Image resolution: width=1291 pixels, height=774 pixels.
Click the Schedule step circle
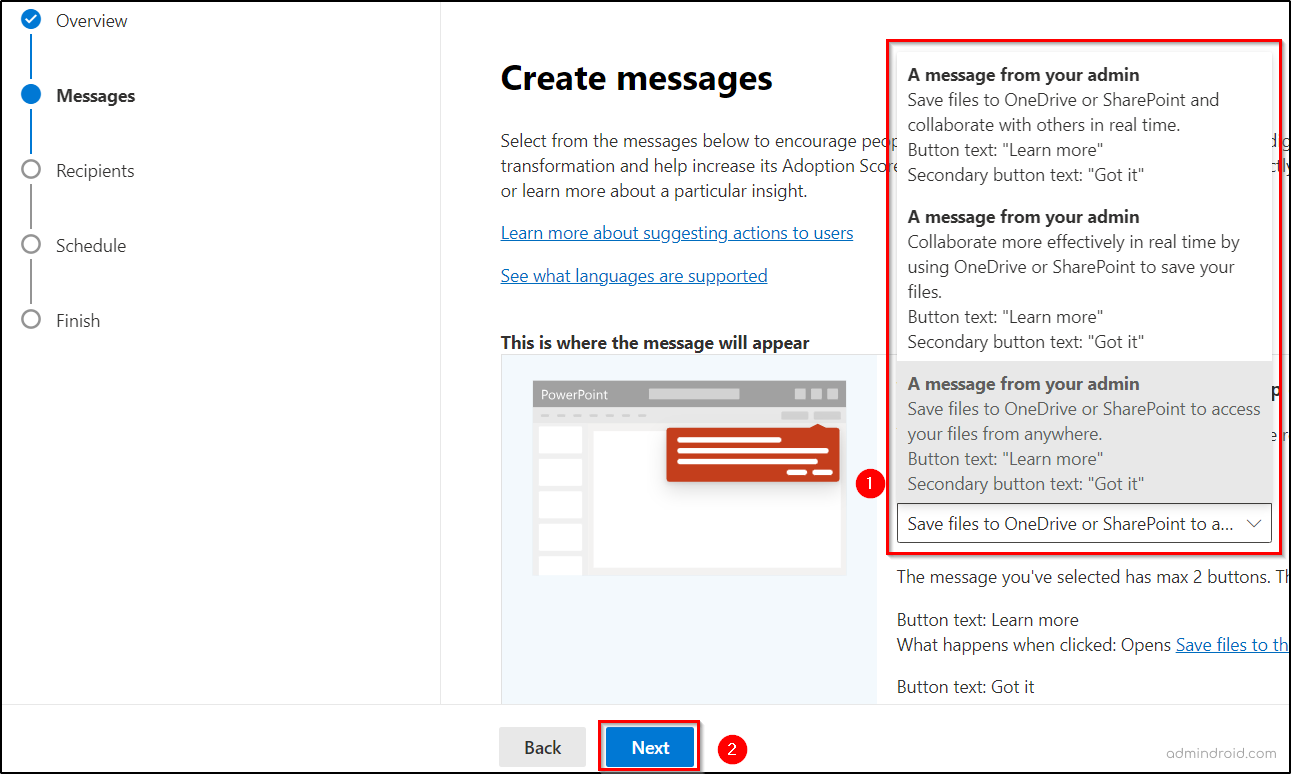tap(31, 245)
